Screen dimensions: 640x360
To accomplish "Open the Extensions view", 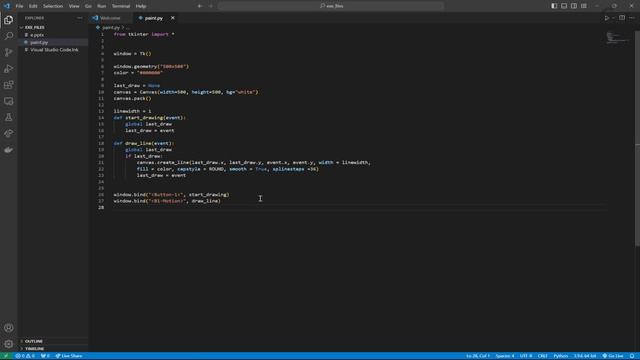I will (x=9, y=85).
